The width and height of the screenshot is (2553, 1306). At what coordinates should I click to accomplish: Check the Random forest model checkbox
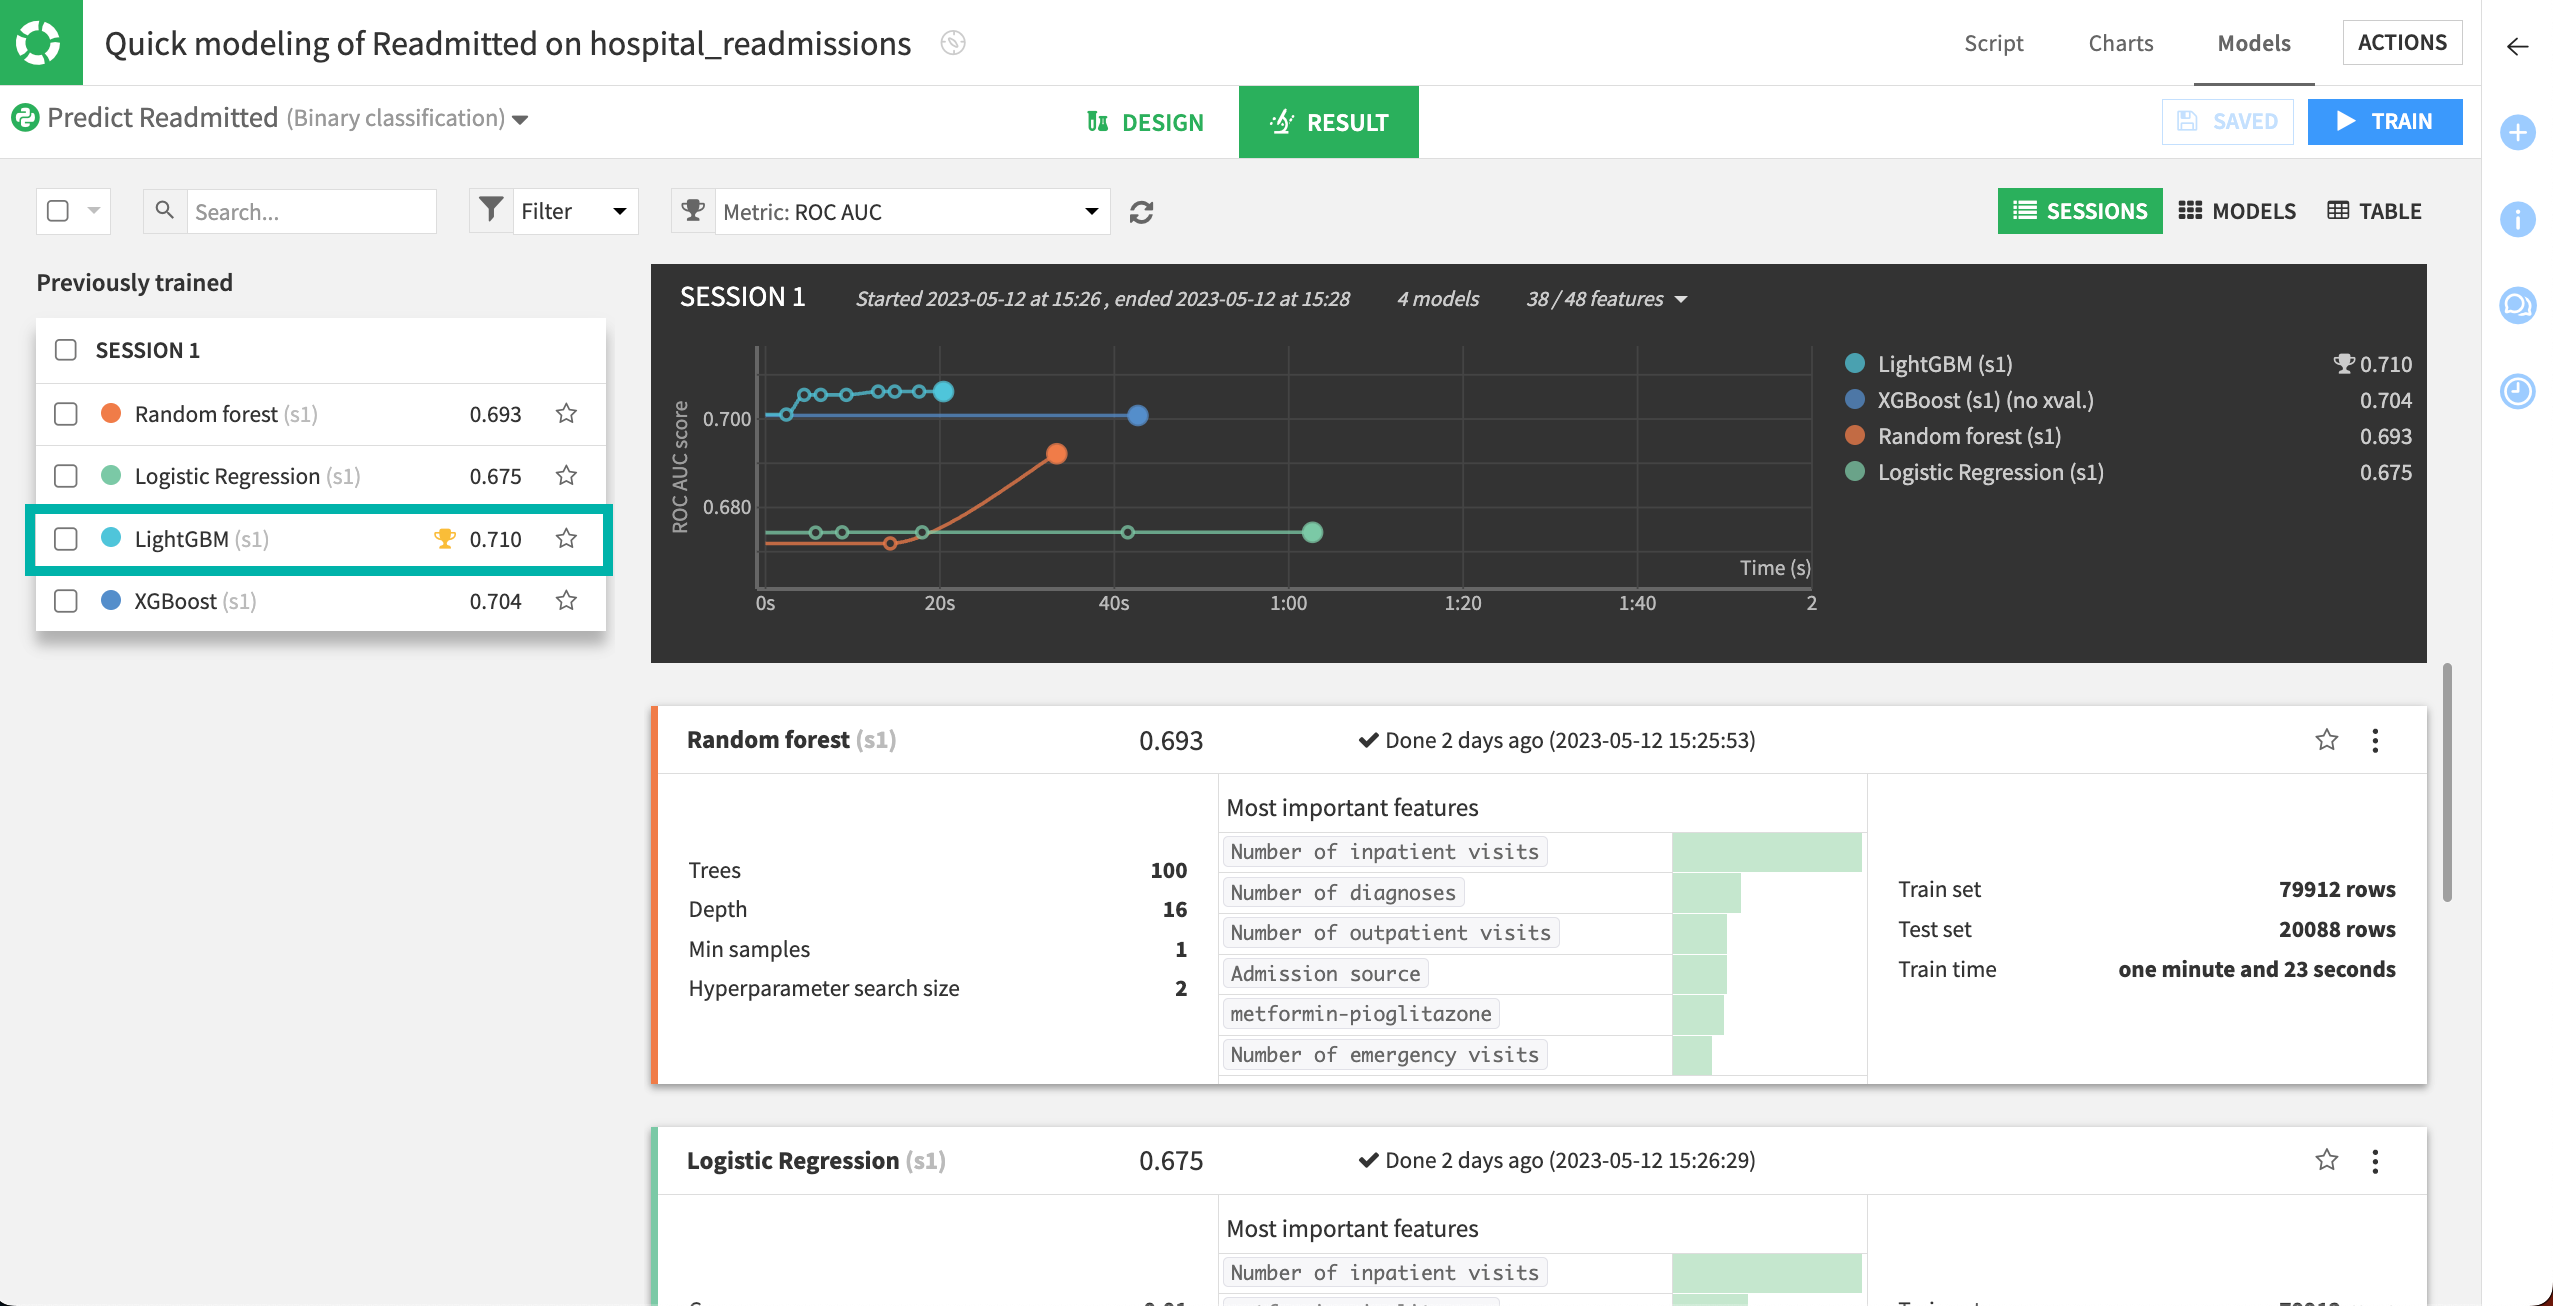pyautogui.click(x=66, y=414)
